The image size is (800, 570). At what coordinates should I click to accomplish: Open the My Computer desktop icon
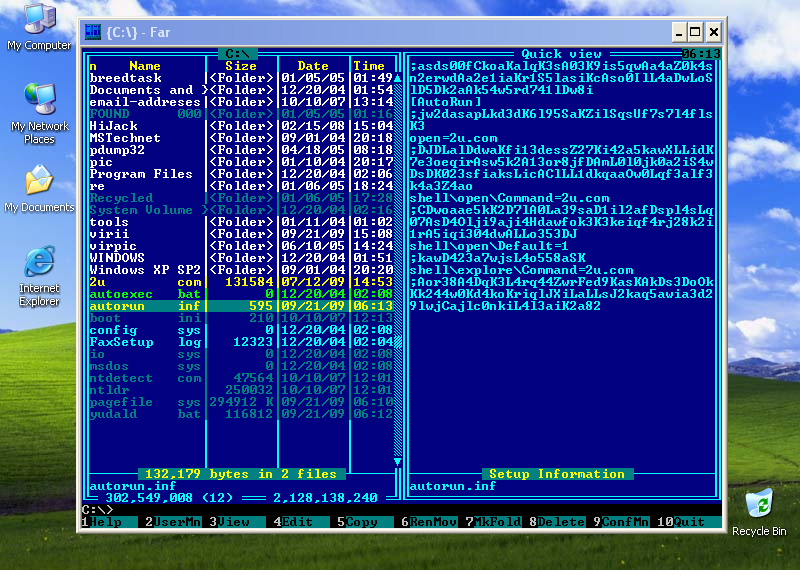point(39,27)
